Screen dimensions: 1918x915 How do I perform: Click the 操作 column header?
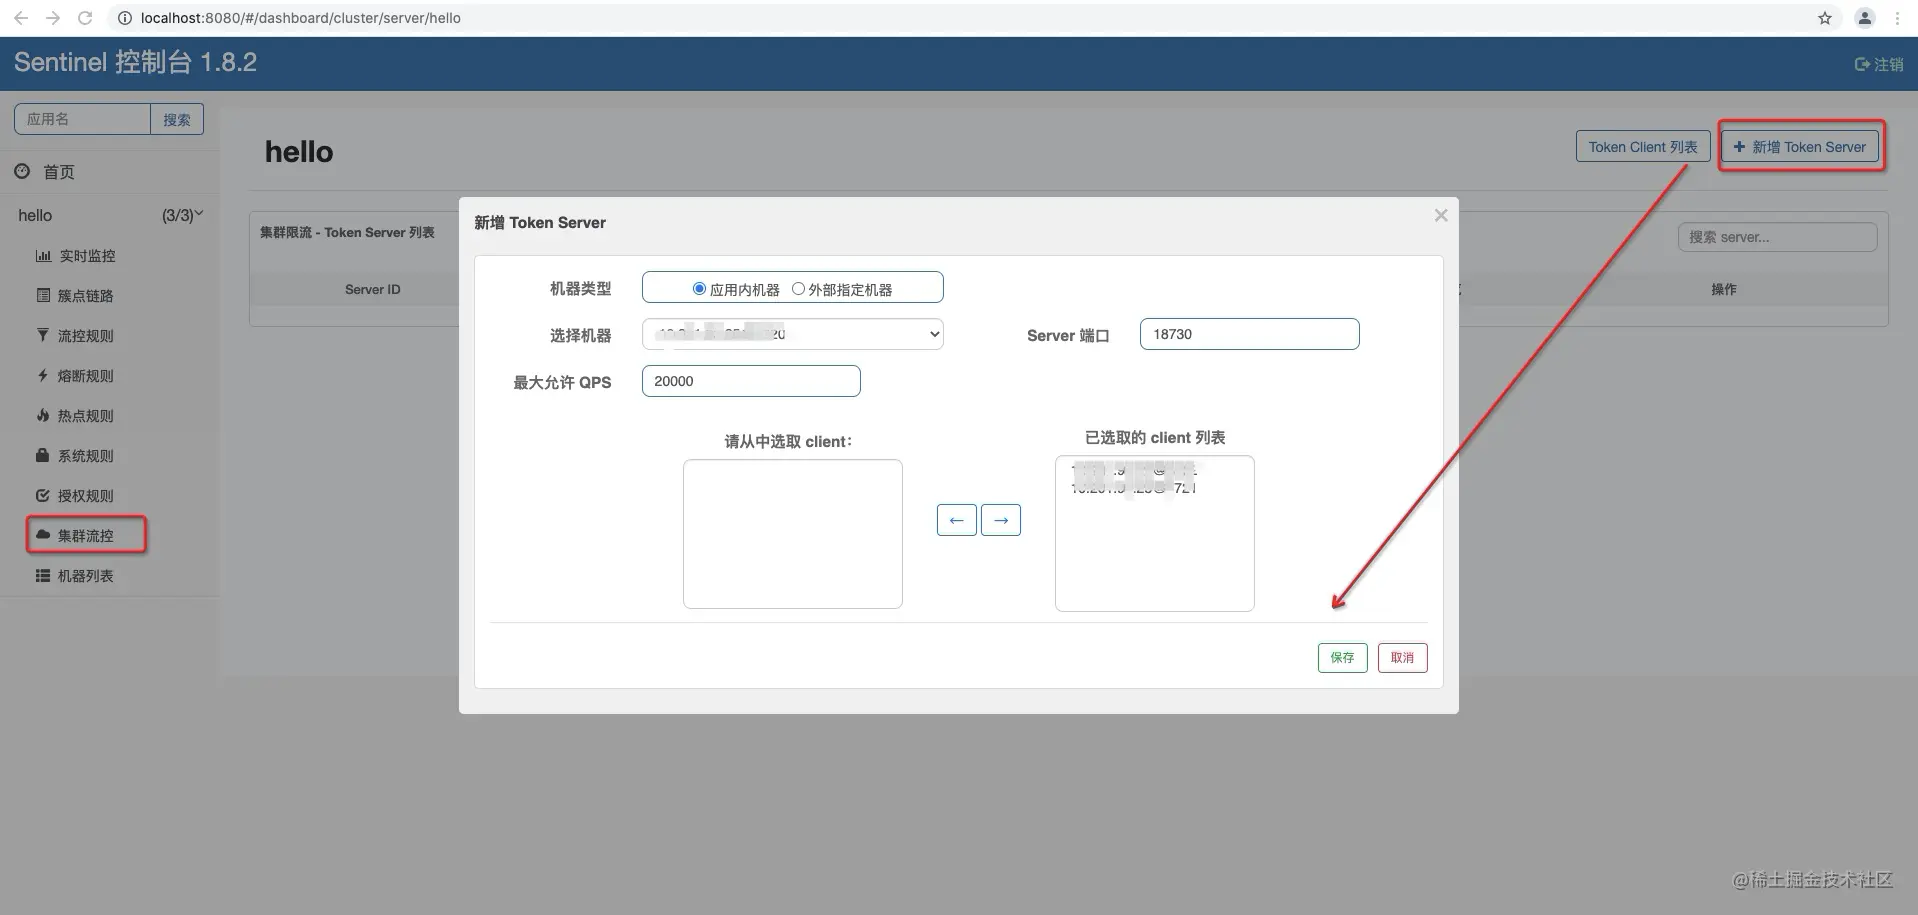pos(1723,289)
